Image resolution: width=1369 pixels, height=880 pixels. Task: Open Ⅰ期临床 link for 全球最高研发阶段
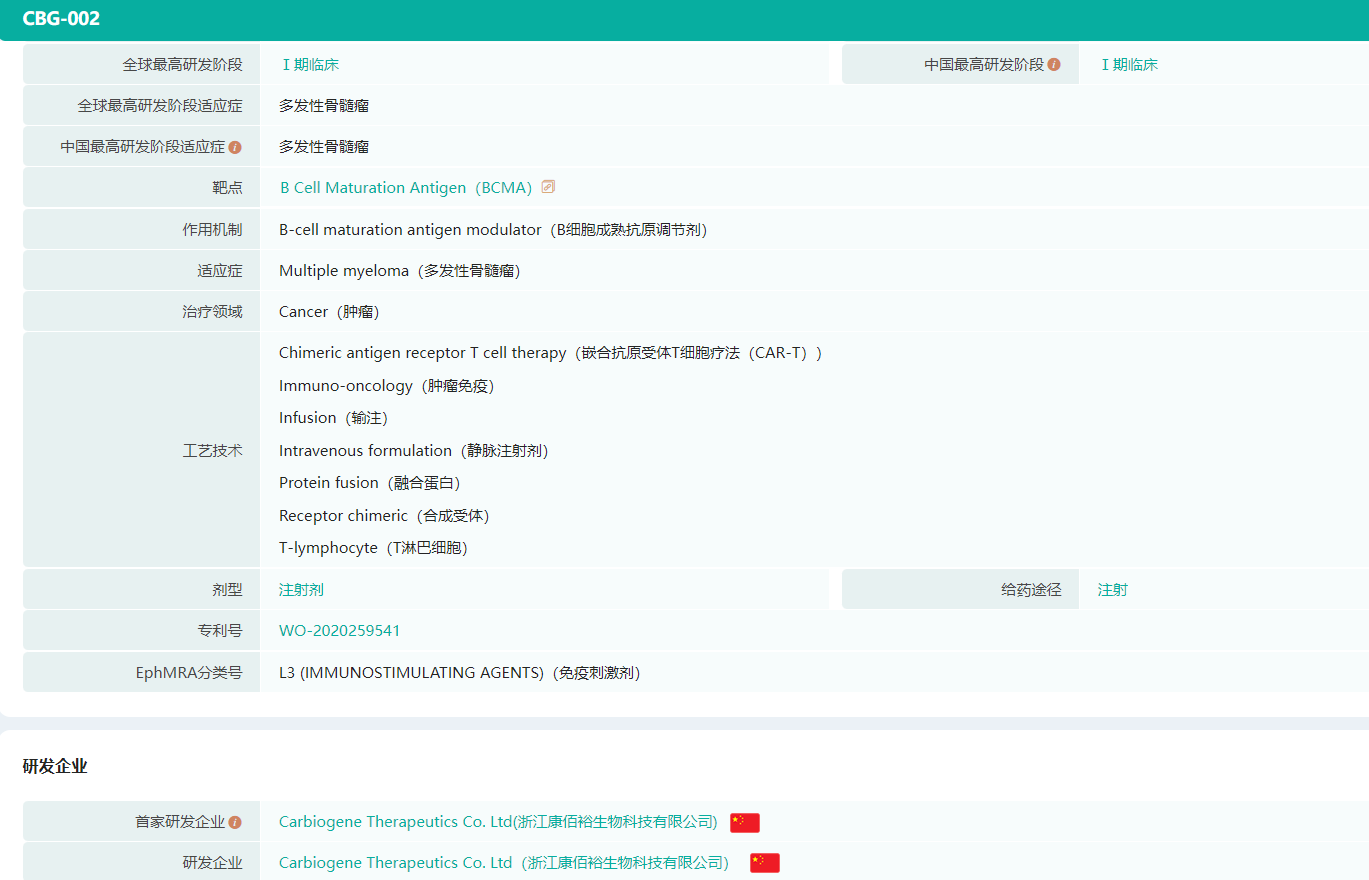310,65
